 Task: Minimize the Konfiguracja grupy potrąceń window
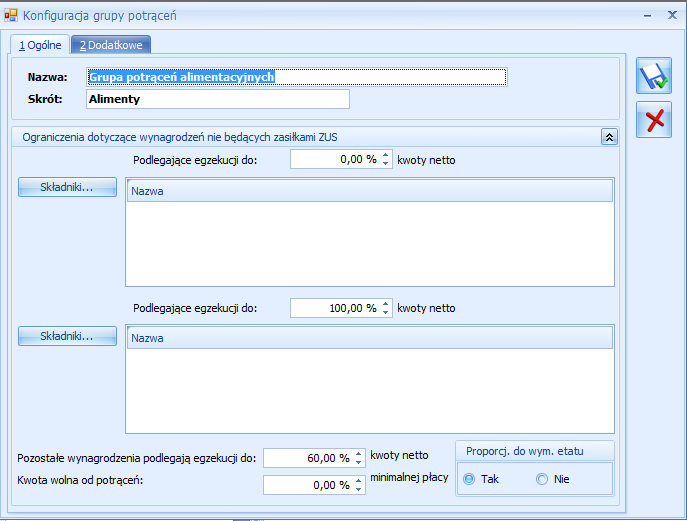tap(648, 16)
